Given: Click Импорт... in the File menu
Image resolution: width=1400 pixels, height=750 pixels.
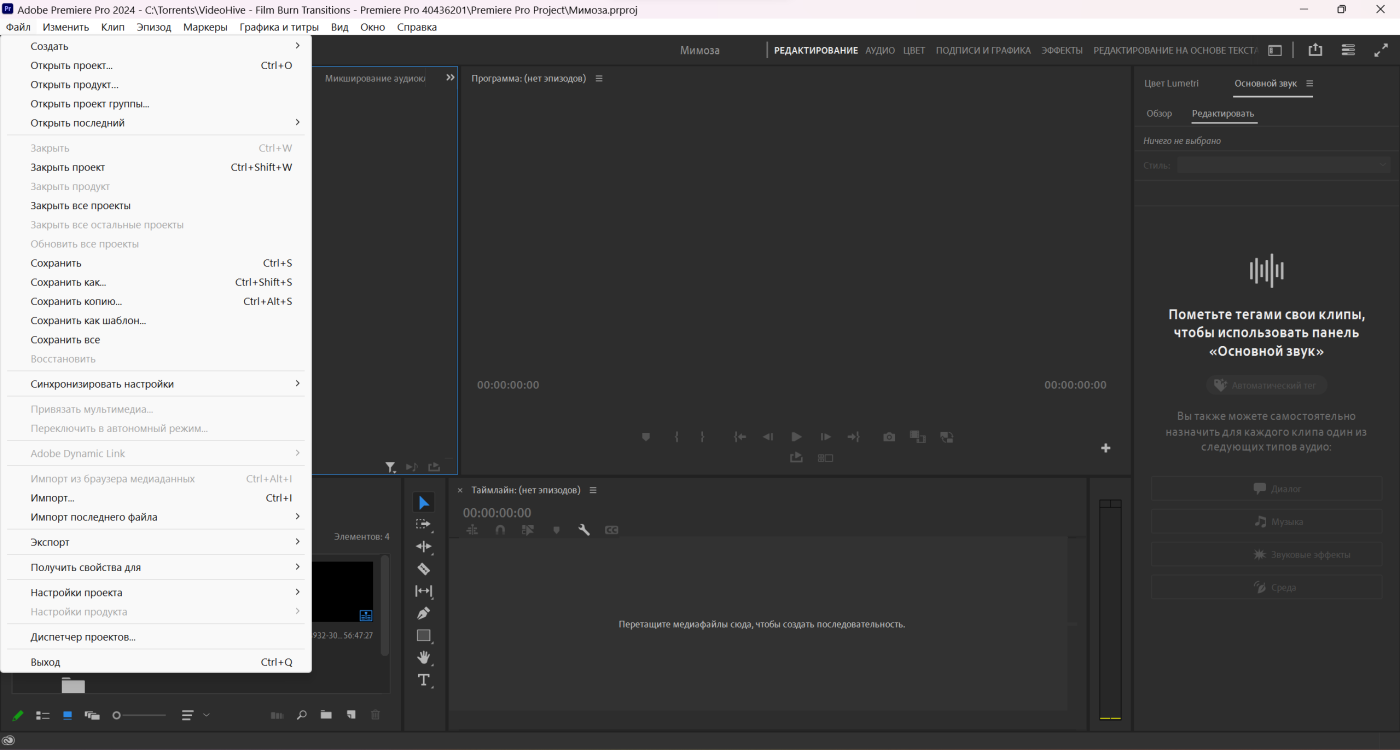Looking at the screenshot, I should (53, 498).
